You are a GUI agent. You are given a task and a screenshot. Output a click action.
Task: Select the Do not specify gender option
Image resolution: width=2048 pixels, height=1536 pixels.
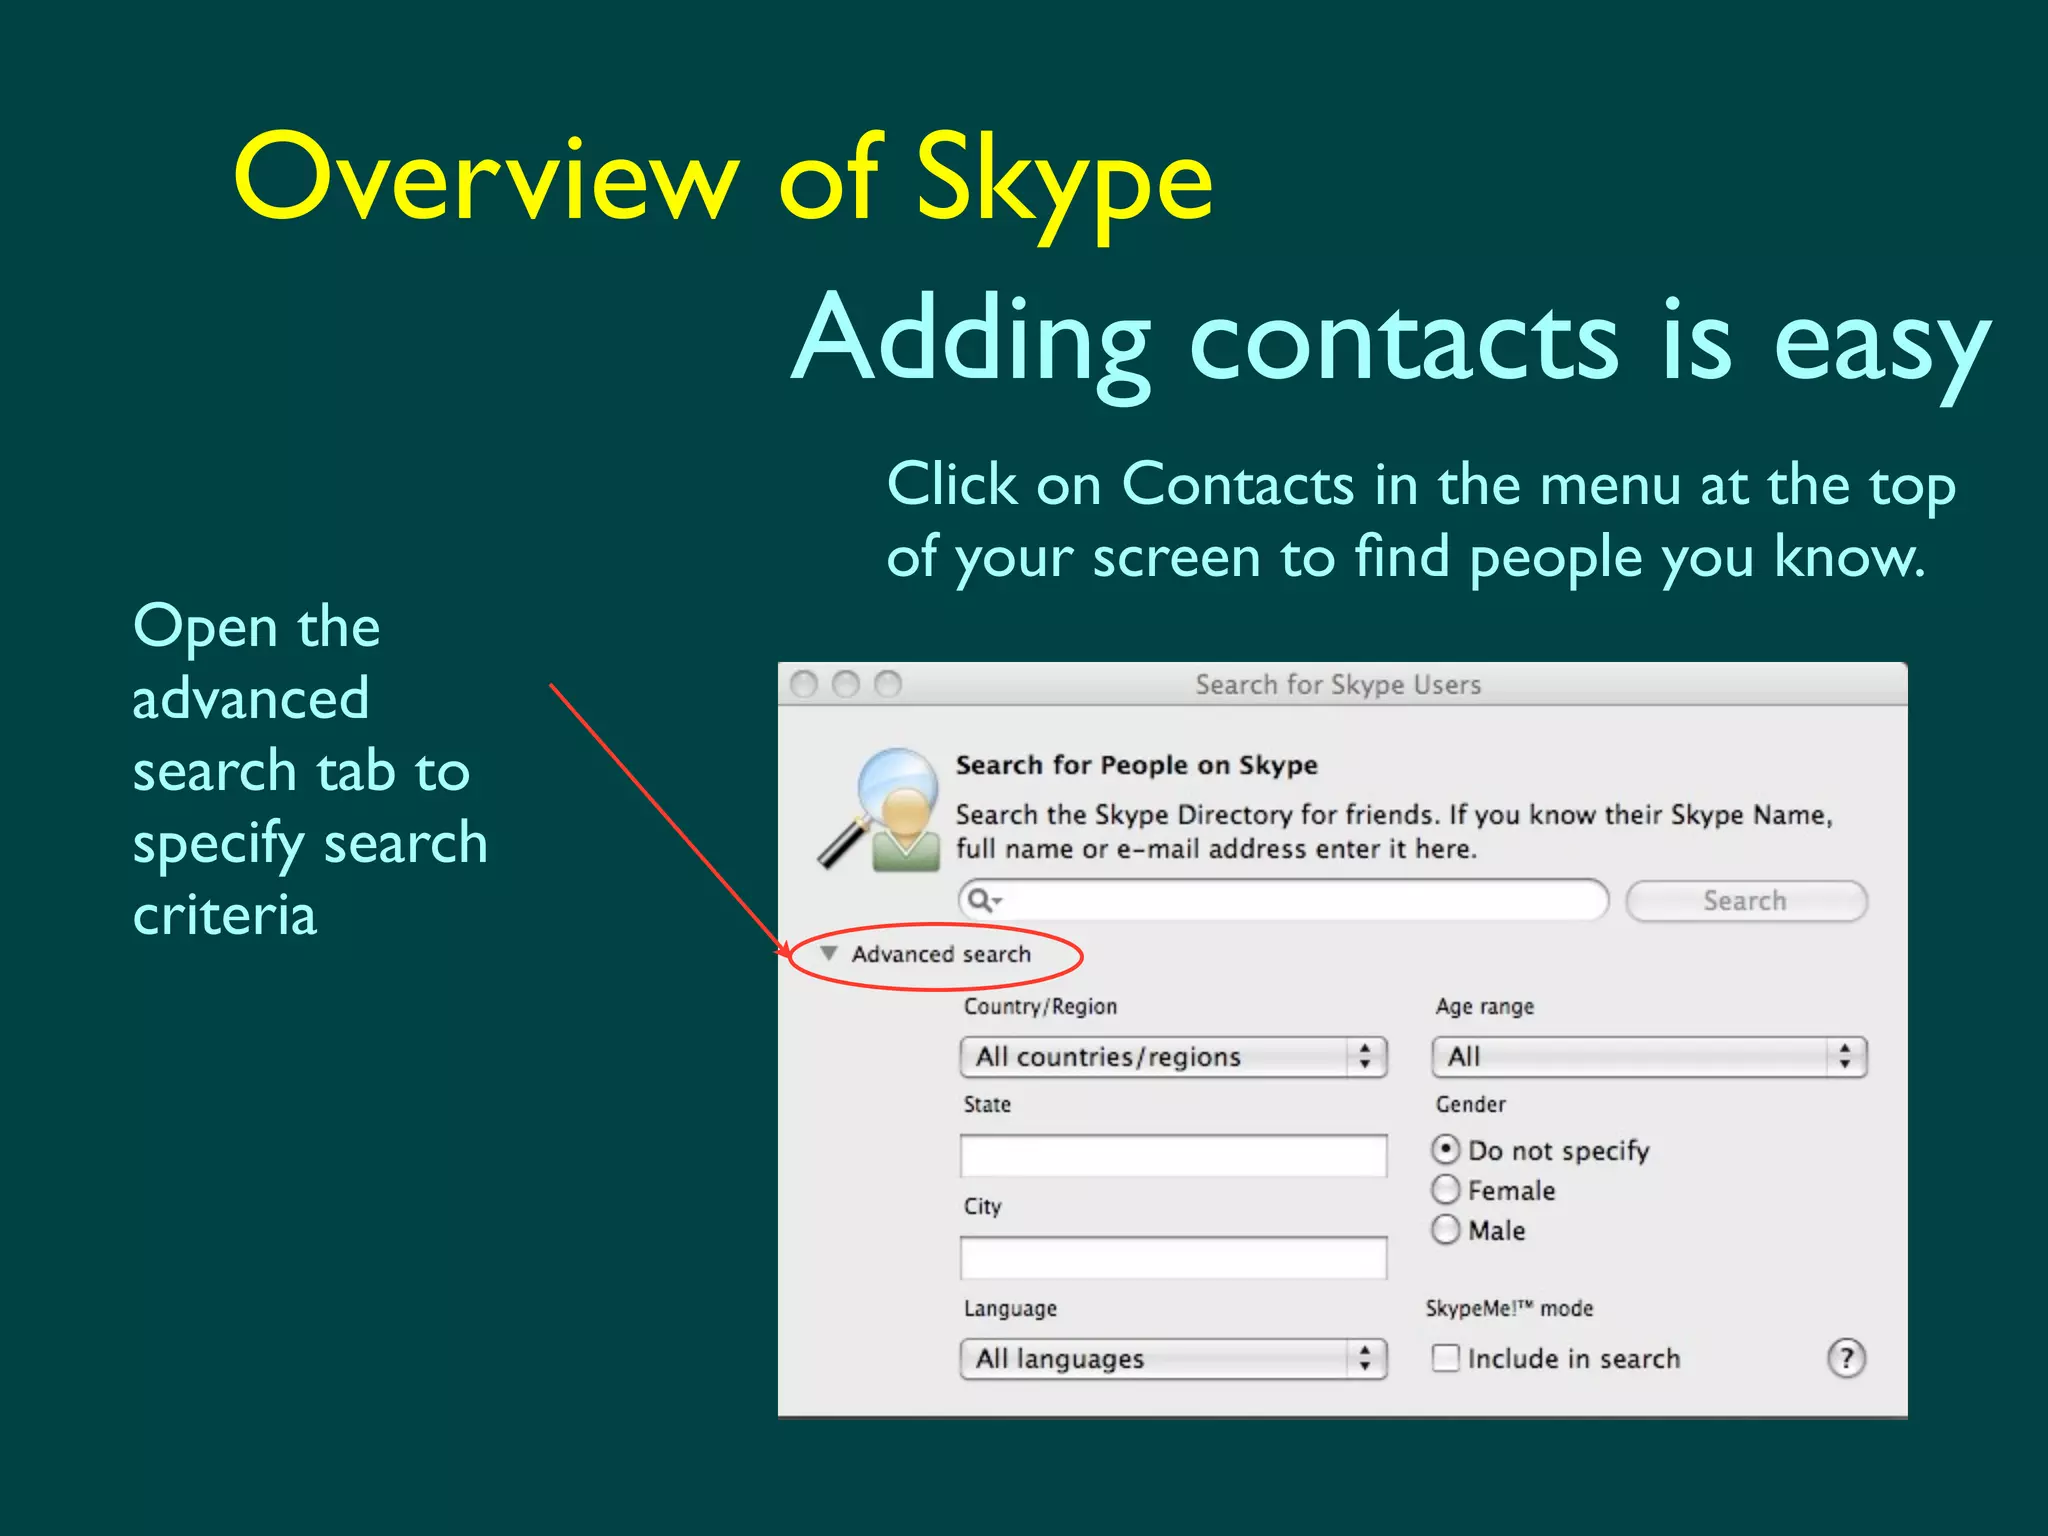click(x=1445, y=1149)
